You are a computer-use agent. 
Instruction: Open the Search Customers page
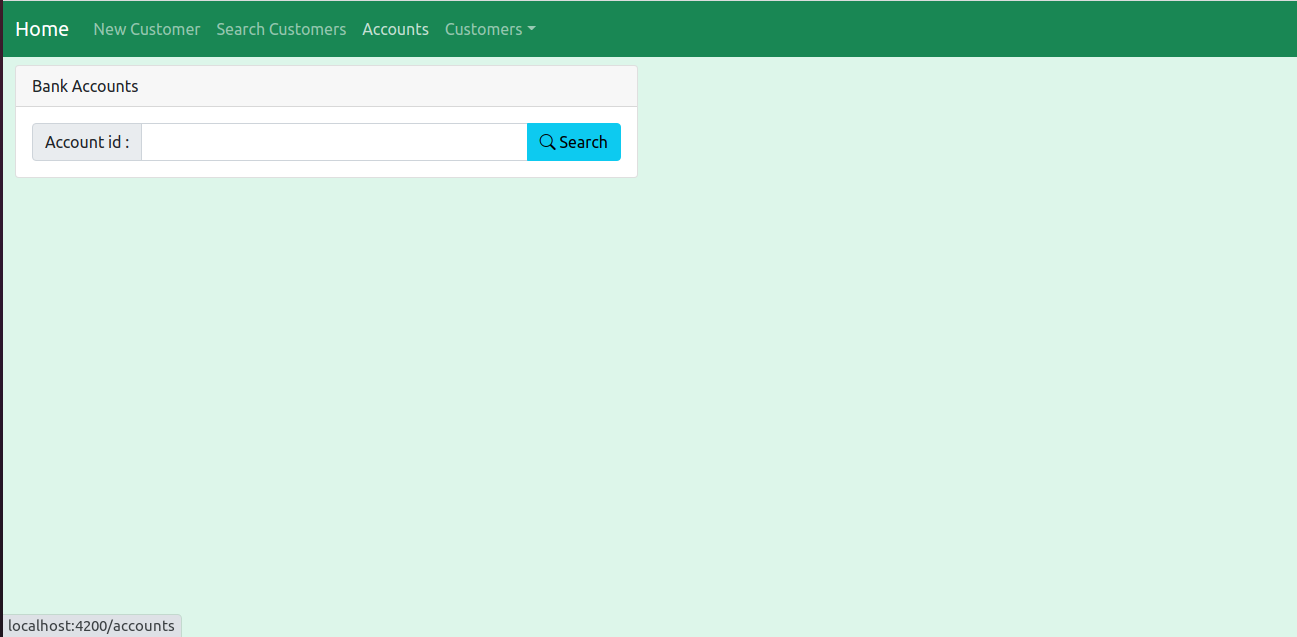[x=281, y=29]
